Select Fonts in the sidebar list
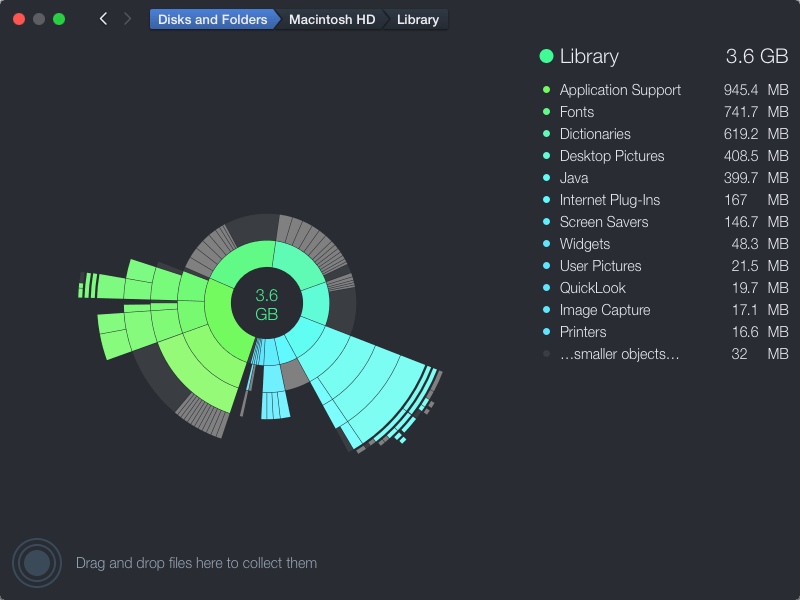The height and width of the screenshot is (600, 800). 577,112
